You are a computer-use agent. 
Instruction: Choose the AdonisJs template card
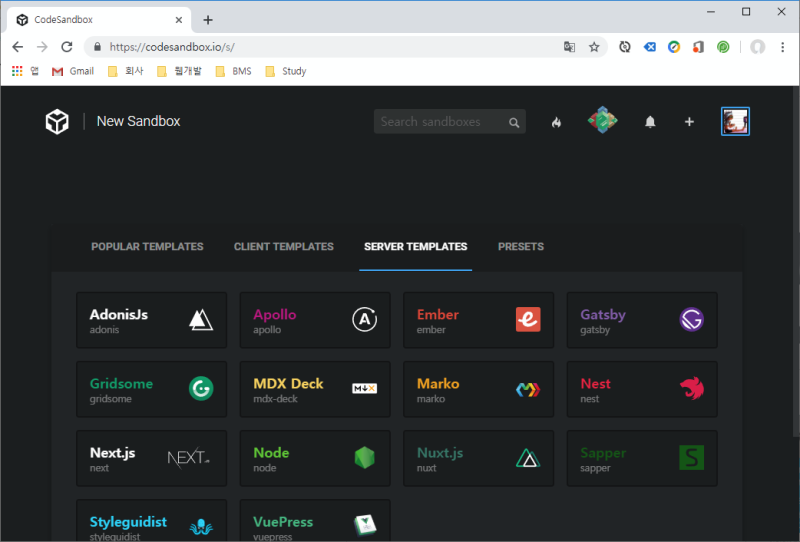152,320
